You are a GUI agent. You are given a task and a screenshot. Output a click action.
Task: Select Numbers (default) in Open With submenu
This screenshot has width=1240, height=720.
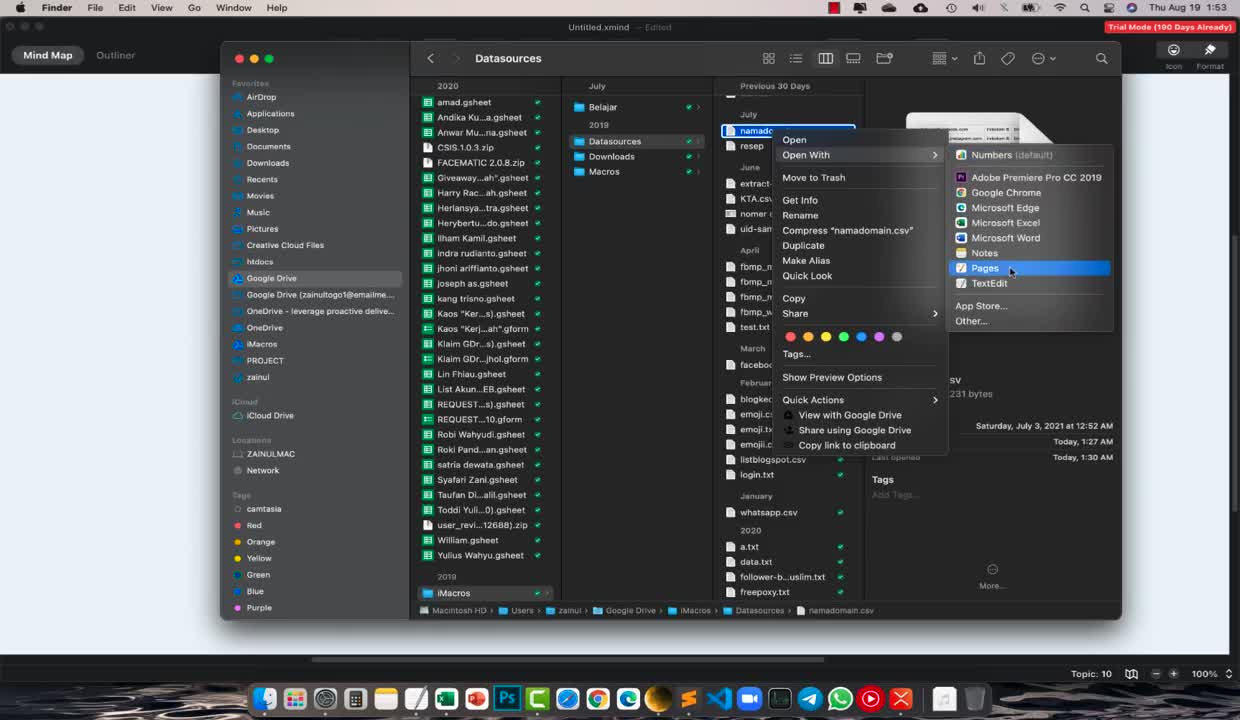coord(1029,155)
